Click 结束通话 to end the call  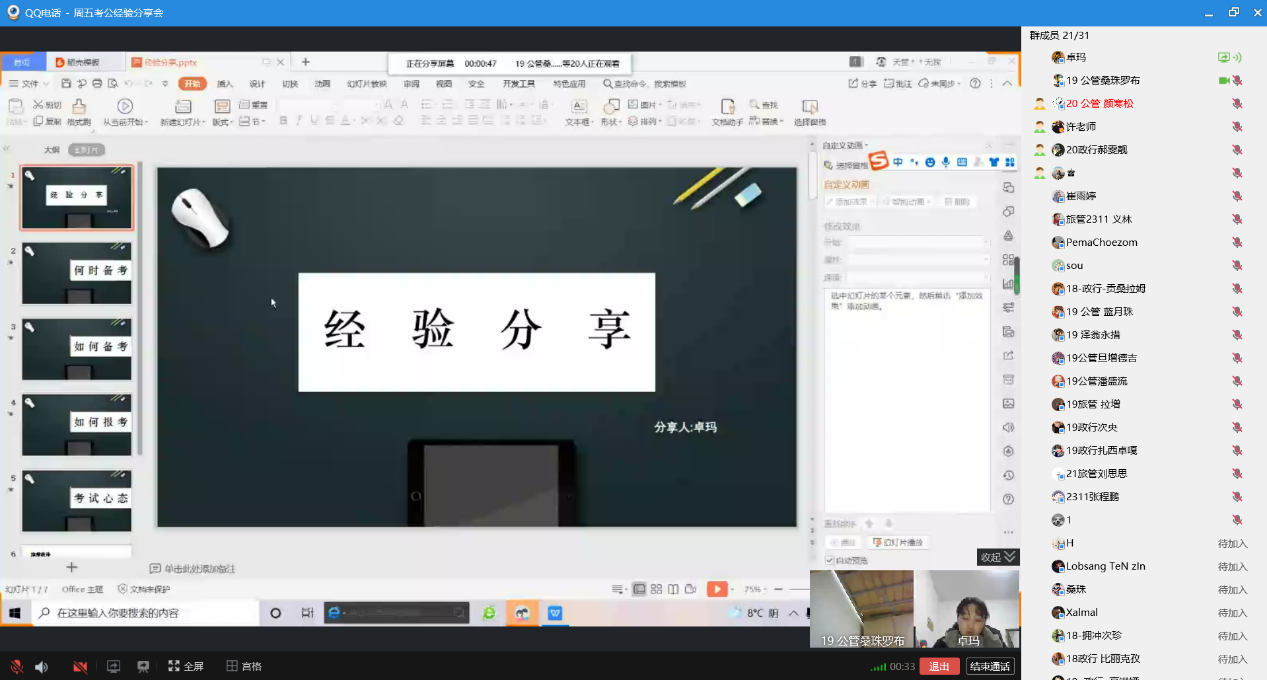(989, 666)
